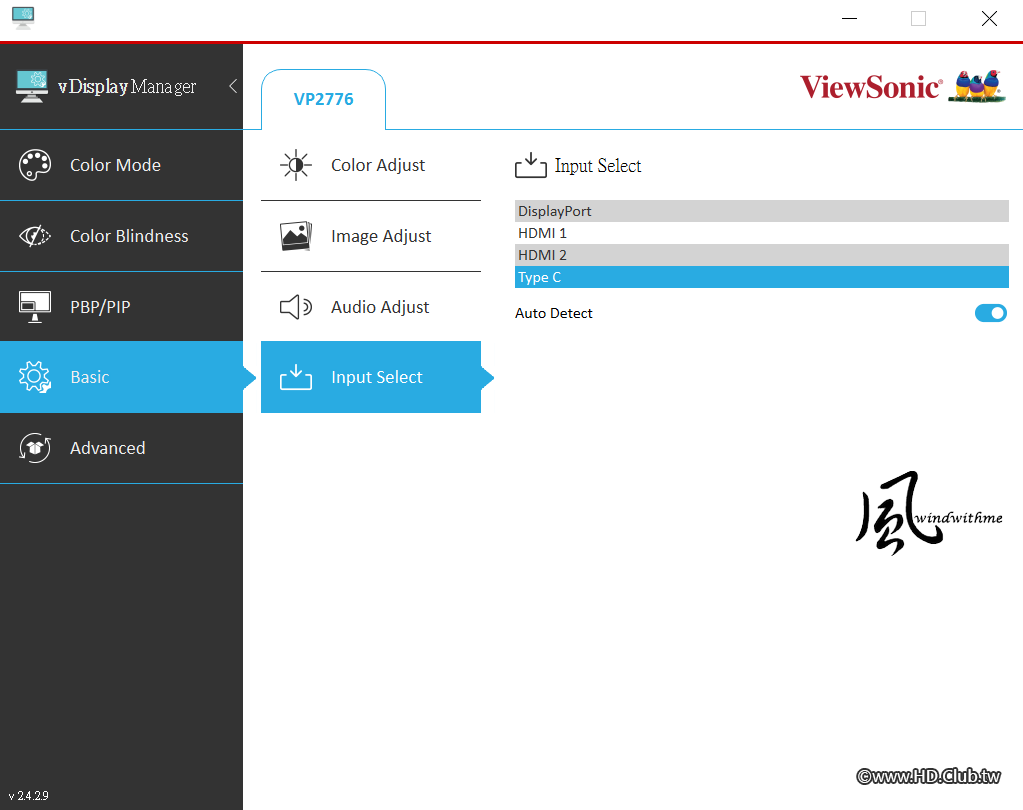Click the vDisplayManager monitor logo icon

[x=31, y=87]
